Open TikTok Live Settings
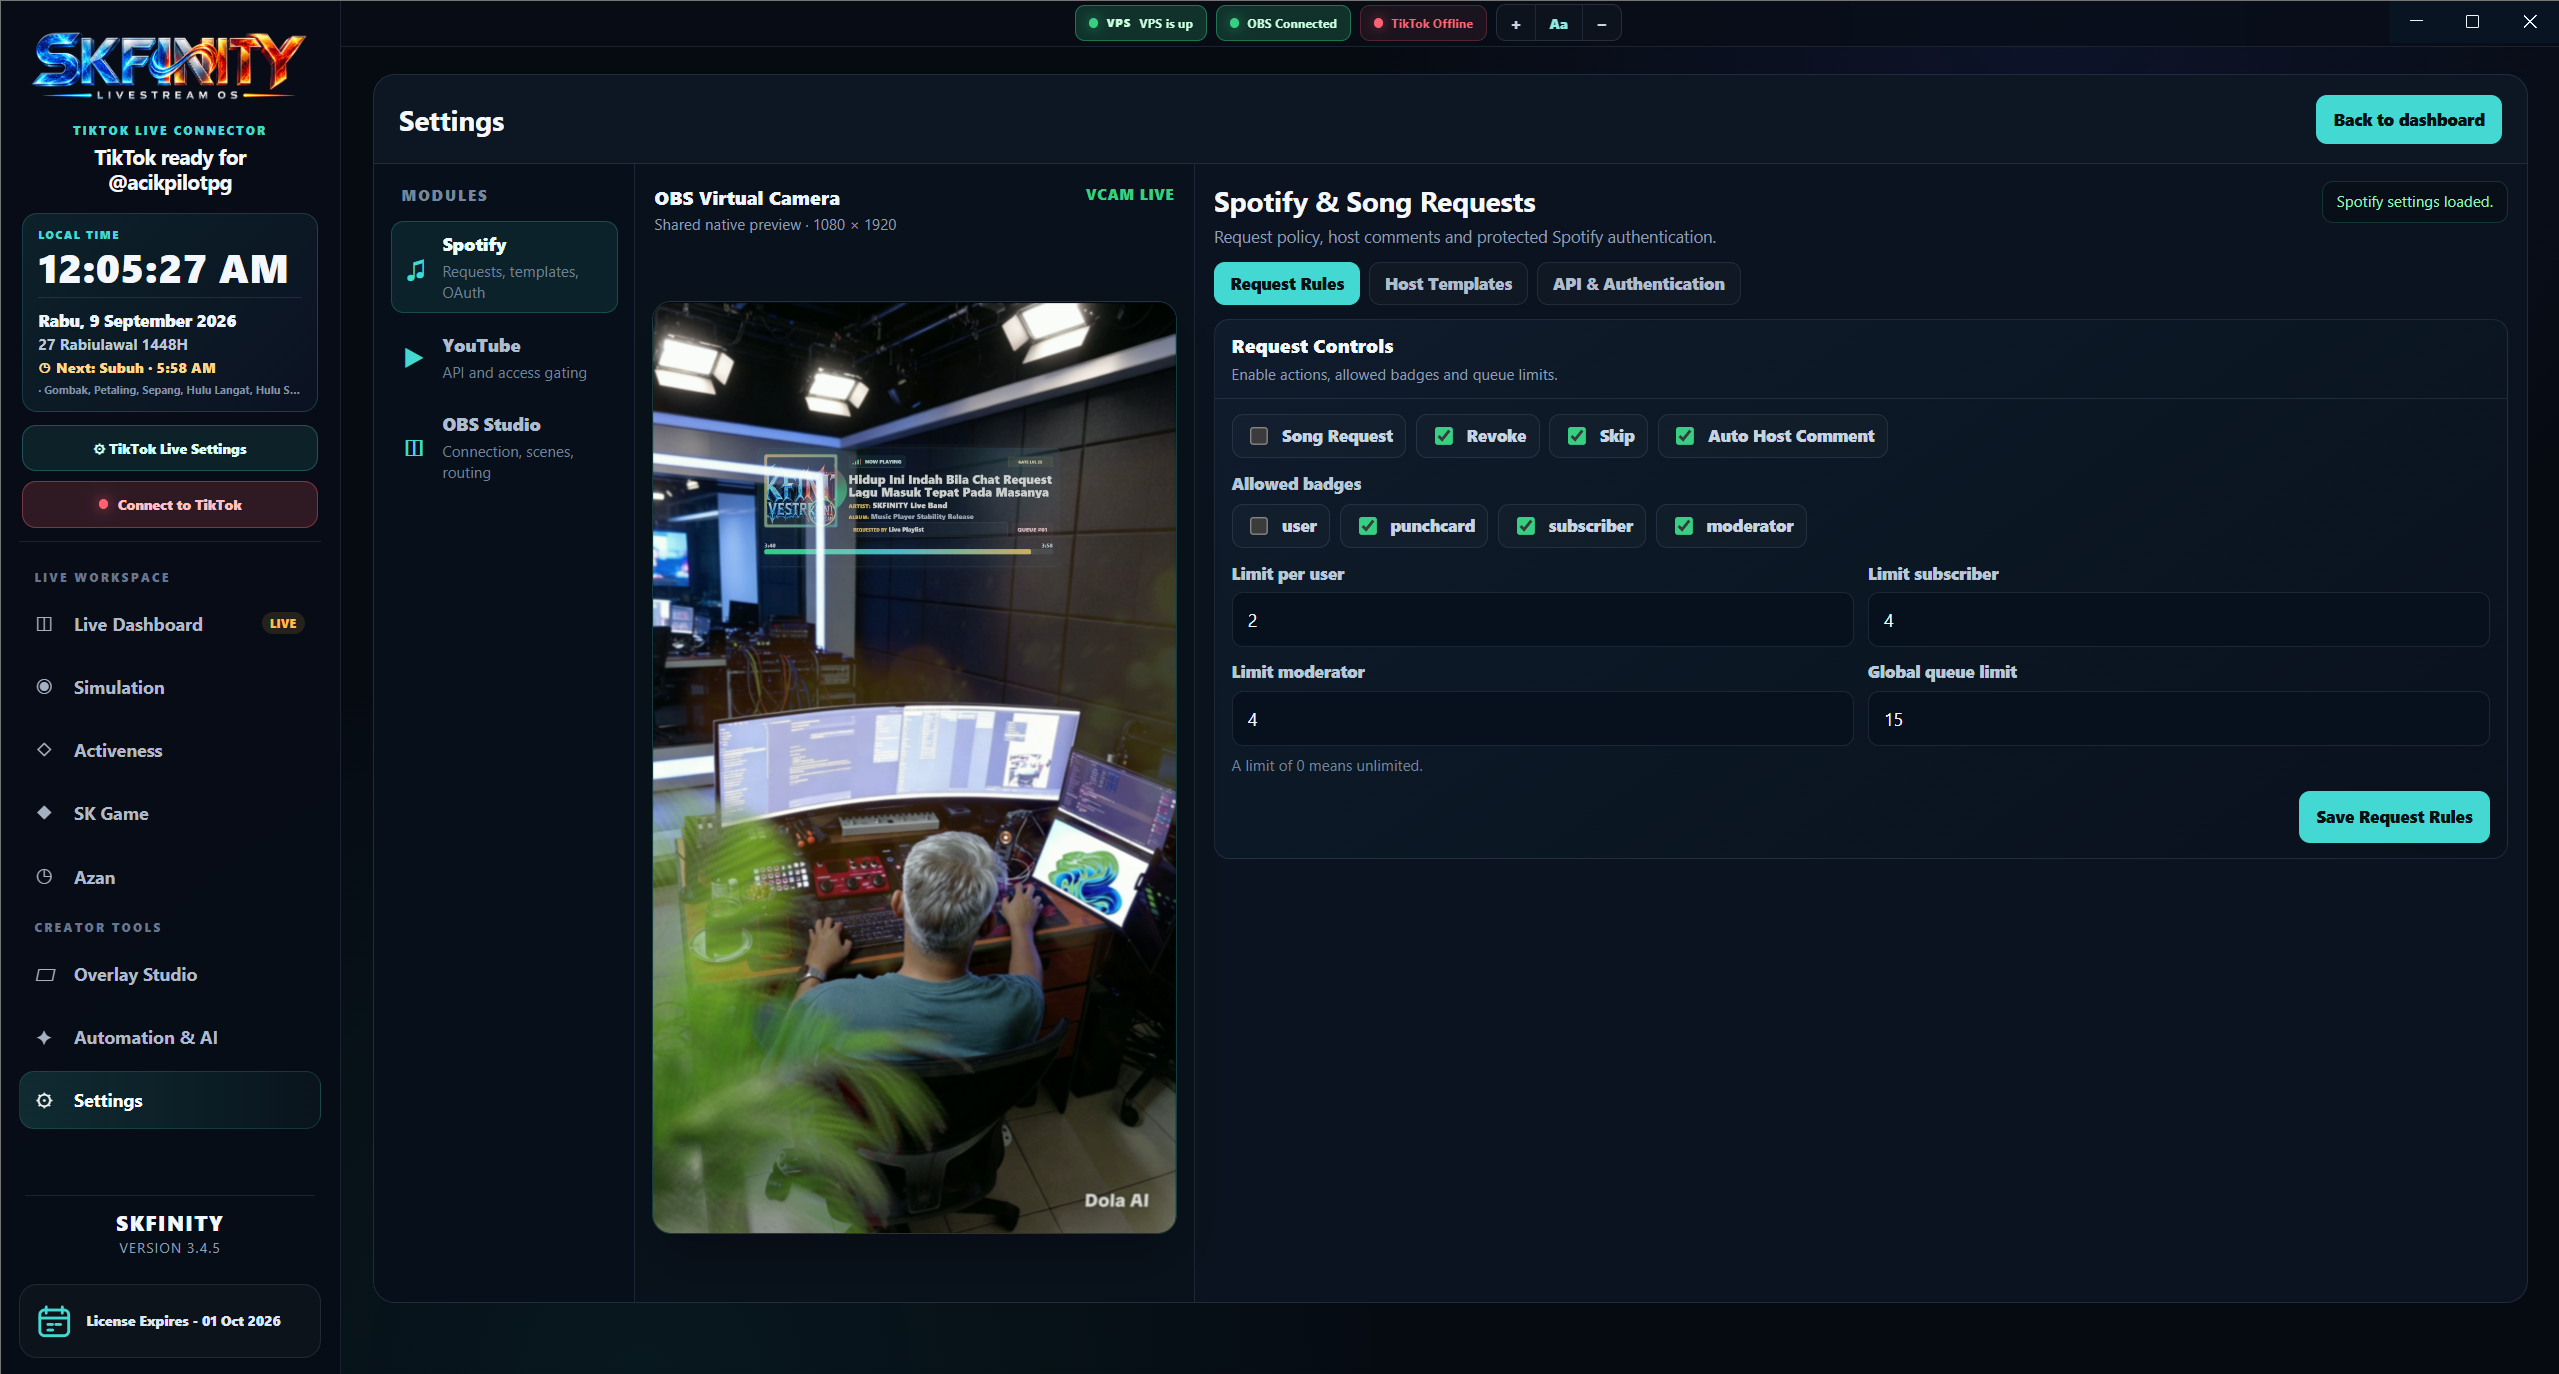Image resolution: width=2559 pixels, height=1374 pixels. [x=170, y=449]
